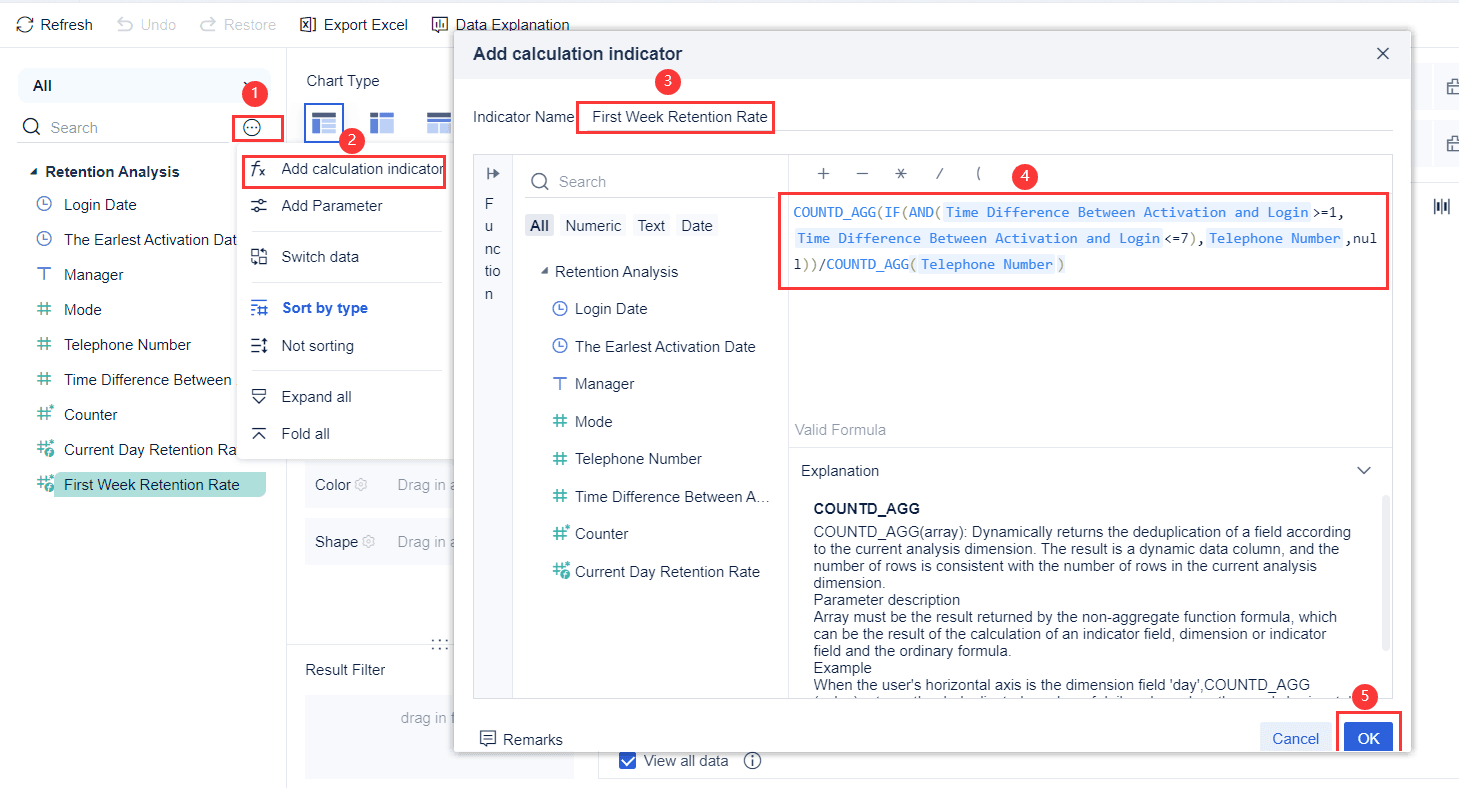
Task: Open Export Excel
Action: (x=353, y=24)
